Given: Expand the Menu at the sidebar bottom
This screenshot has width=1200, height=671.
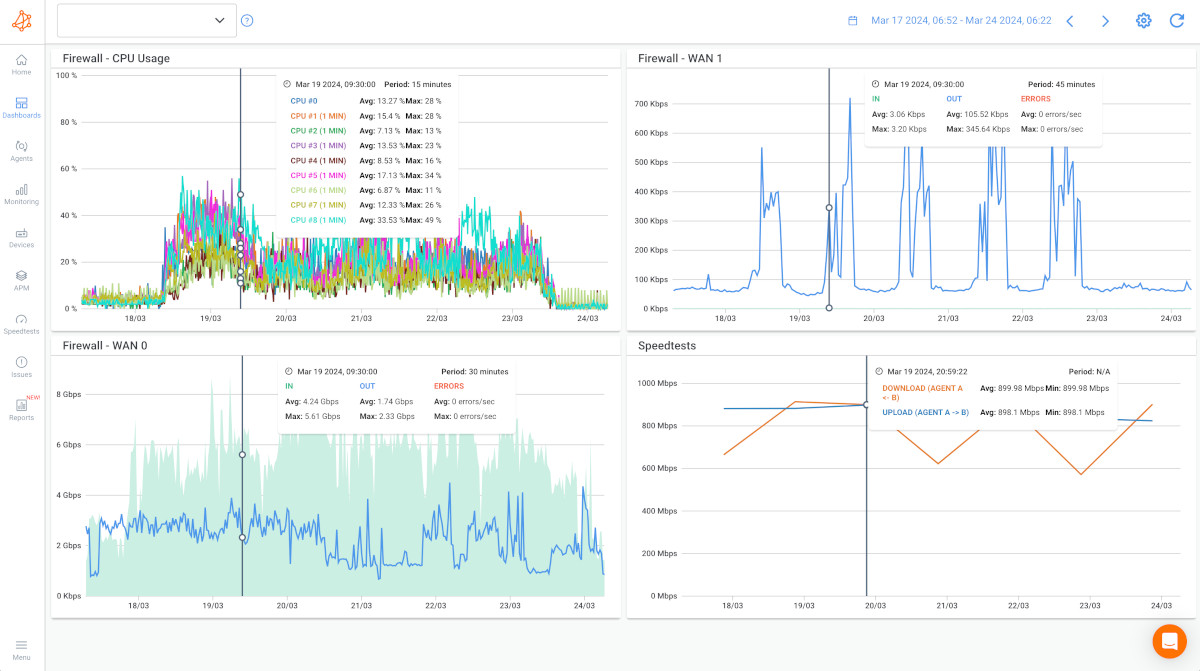Looking at the screenshot, I should pyautogui.click(x=20, y=645).
